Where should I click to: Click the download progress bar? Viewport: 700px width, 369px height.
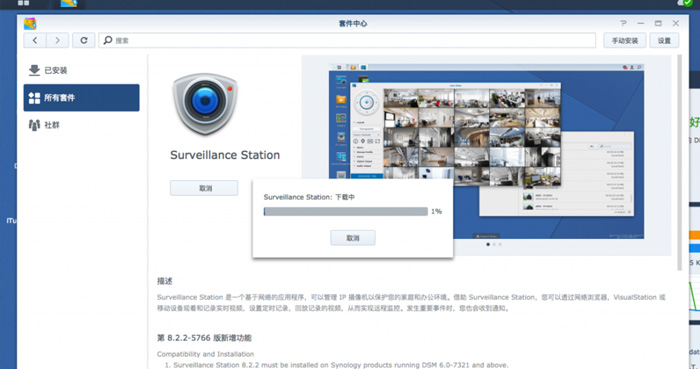(346, 211)
